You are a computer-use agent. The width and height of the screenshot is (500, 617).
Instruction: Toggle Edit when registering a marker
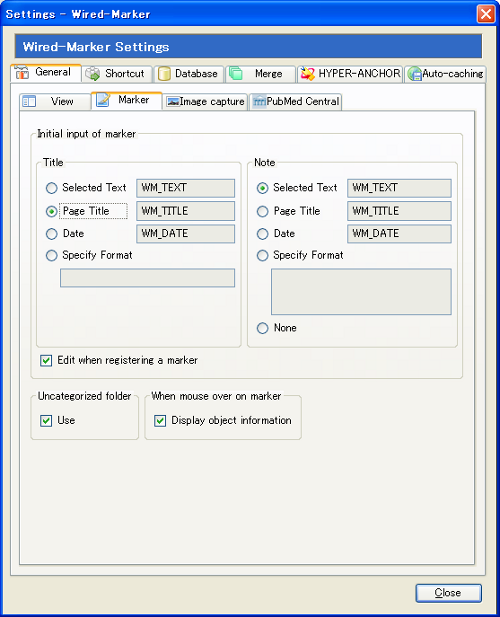coord(46,360)
